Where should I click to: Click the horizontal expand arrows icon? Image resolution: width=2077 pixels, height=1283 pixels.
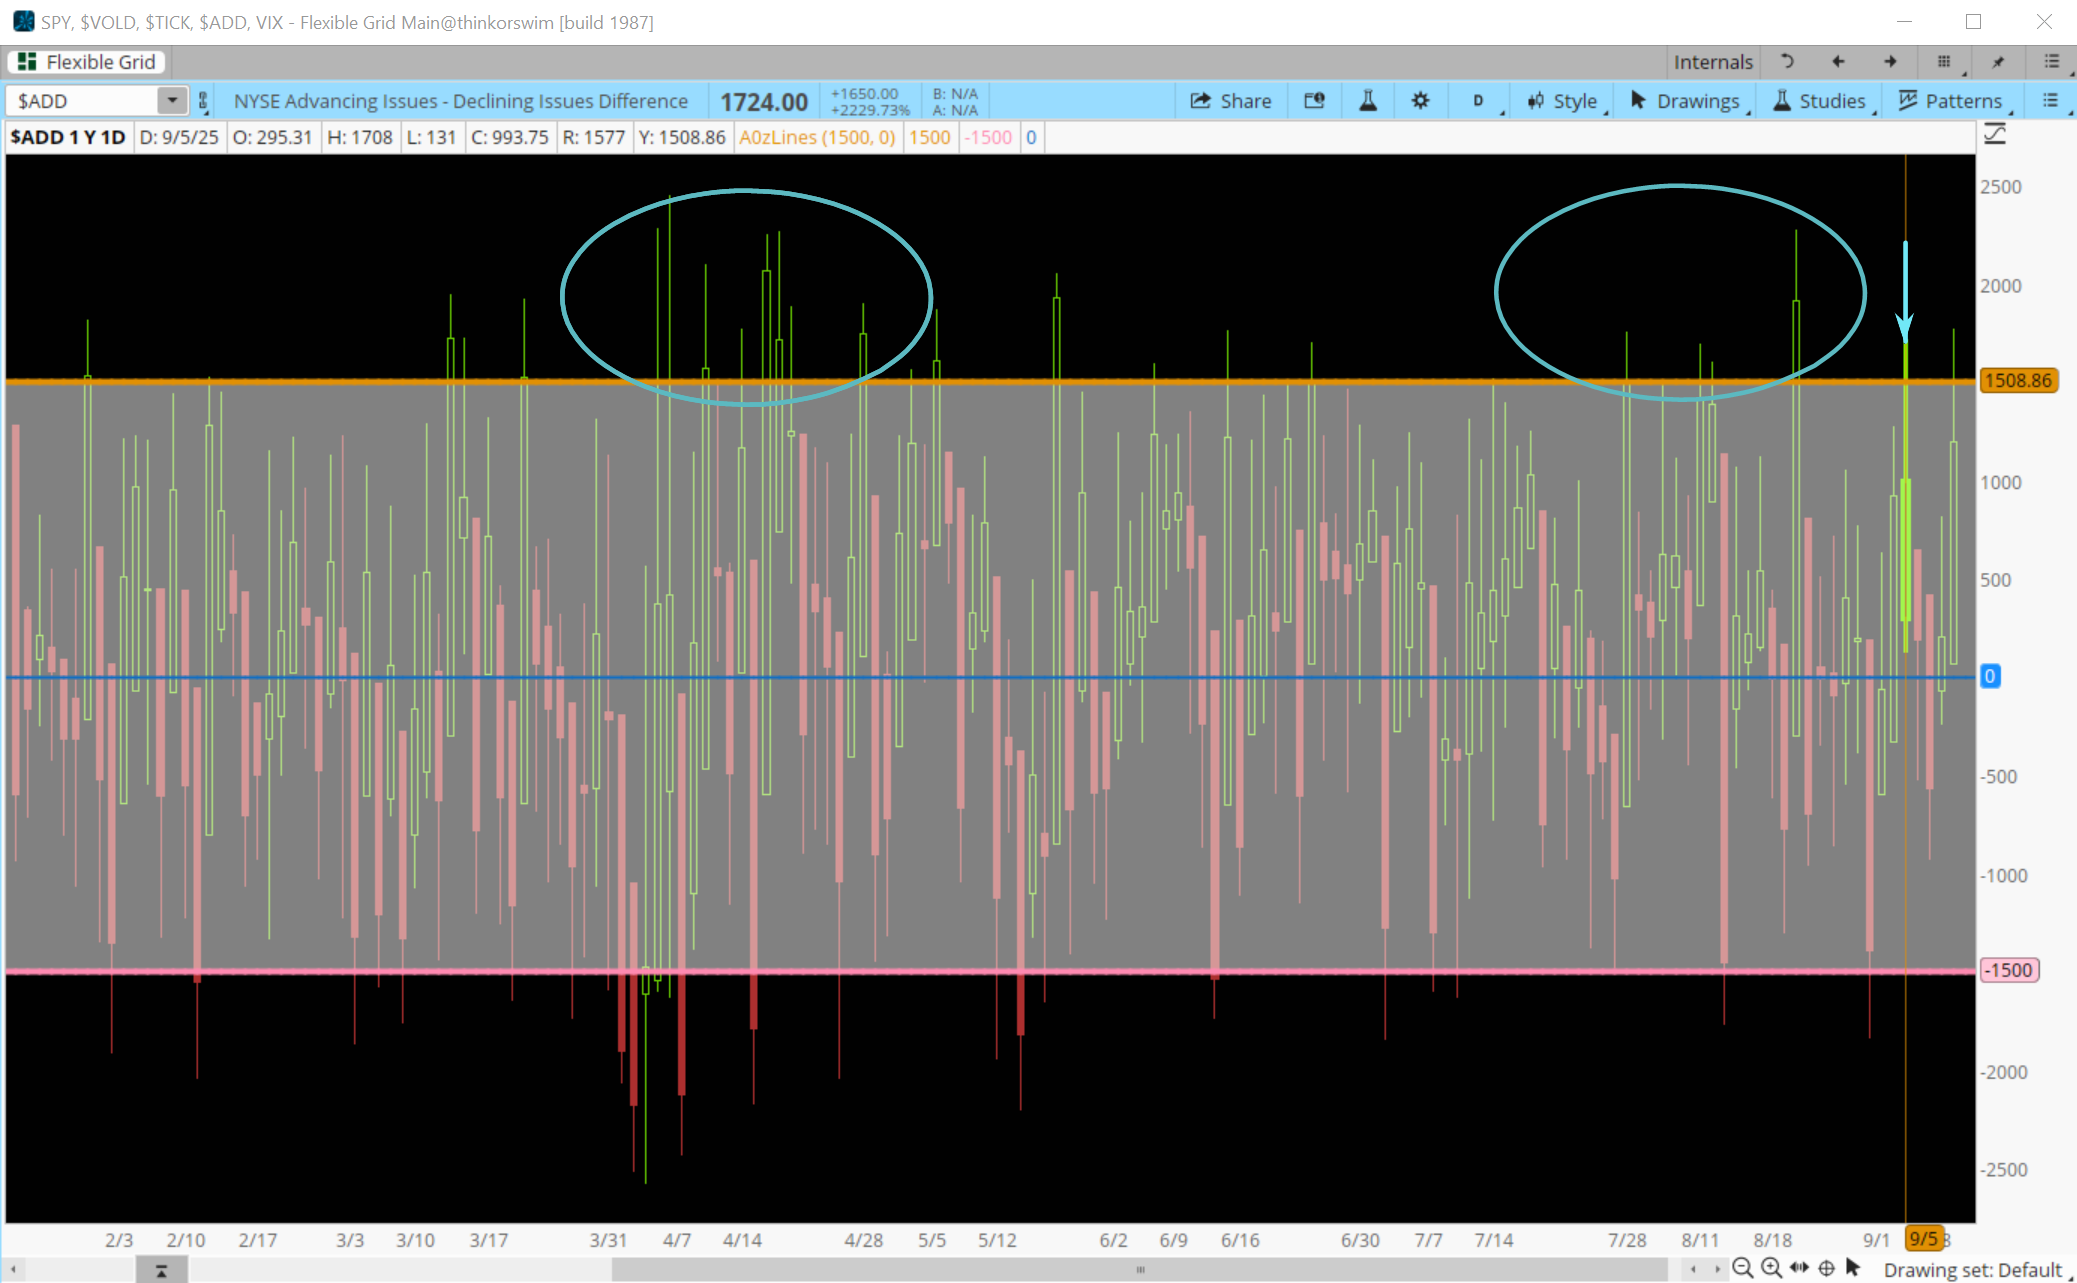pos(1800,1268)
